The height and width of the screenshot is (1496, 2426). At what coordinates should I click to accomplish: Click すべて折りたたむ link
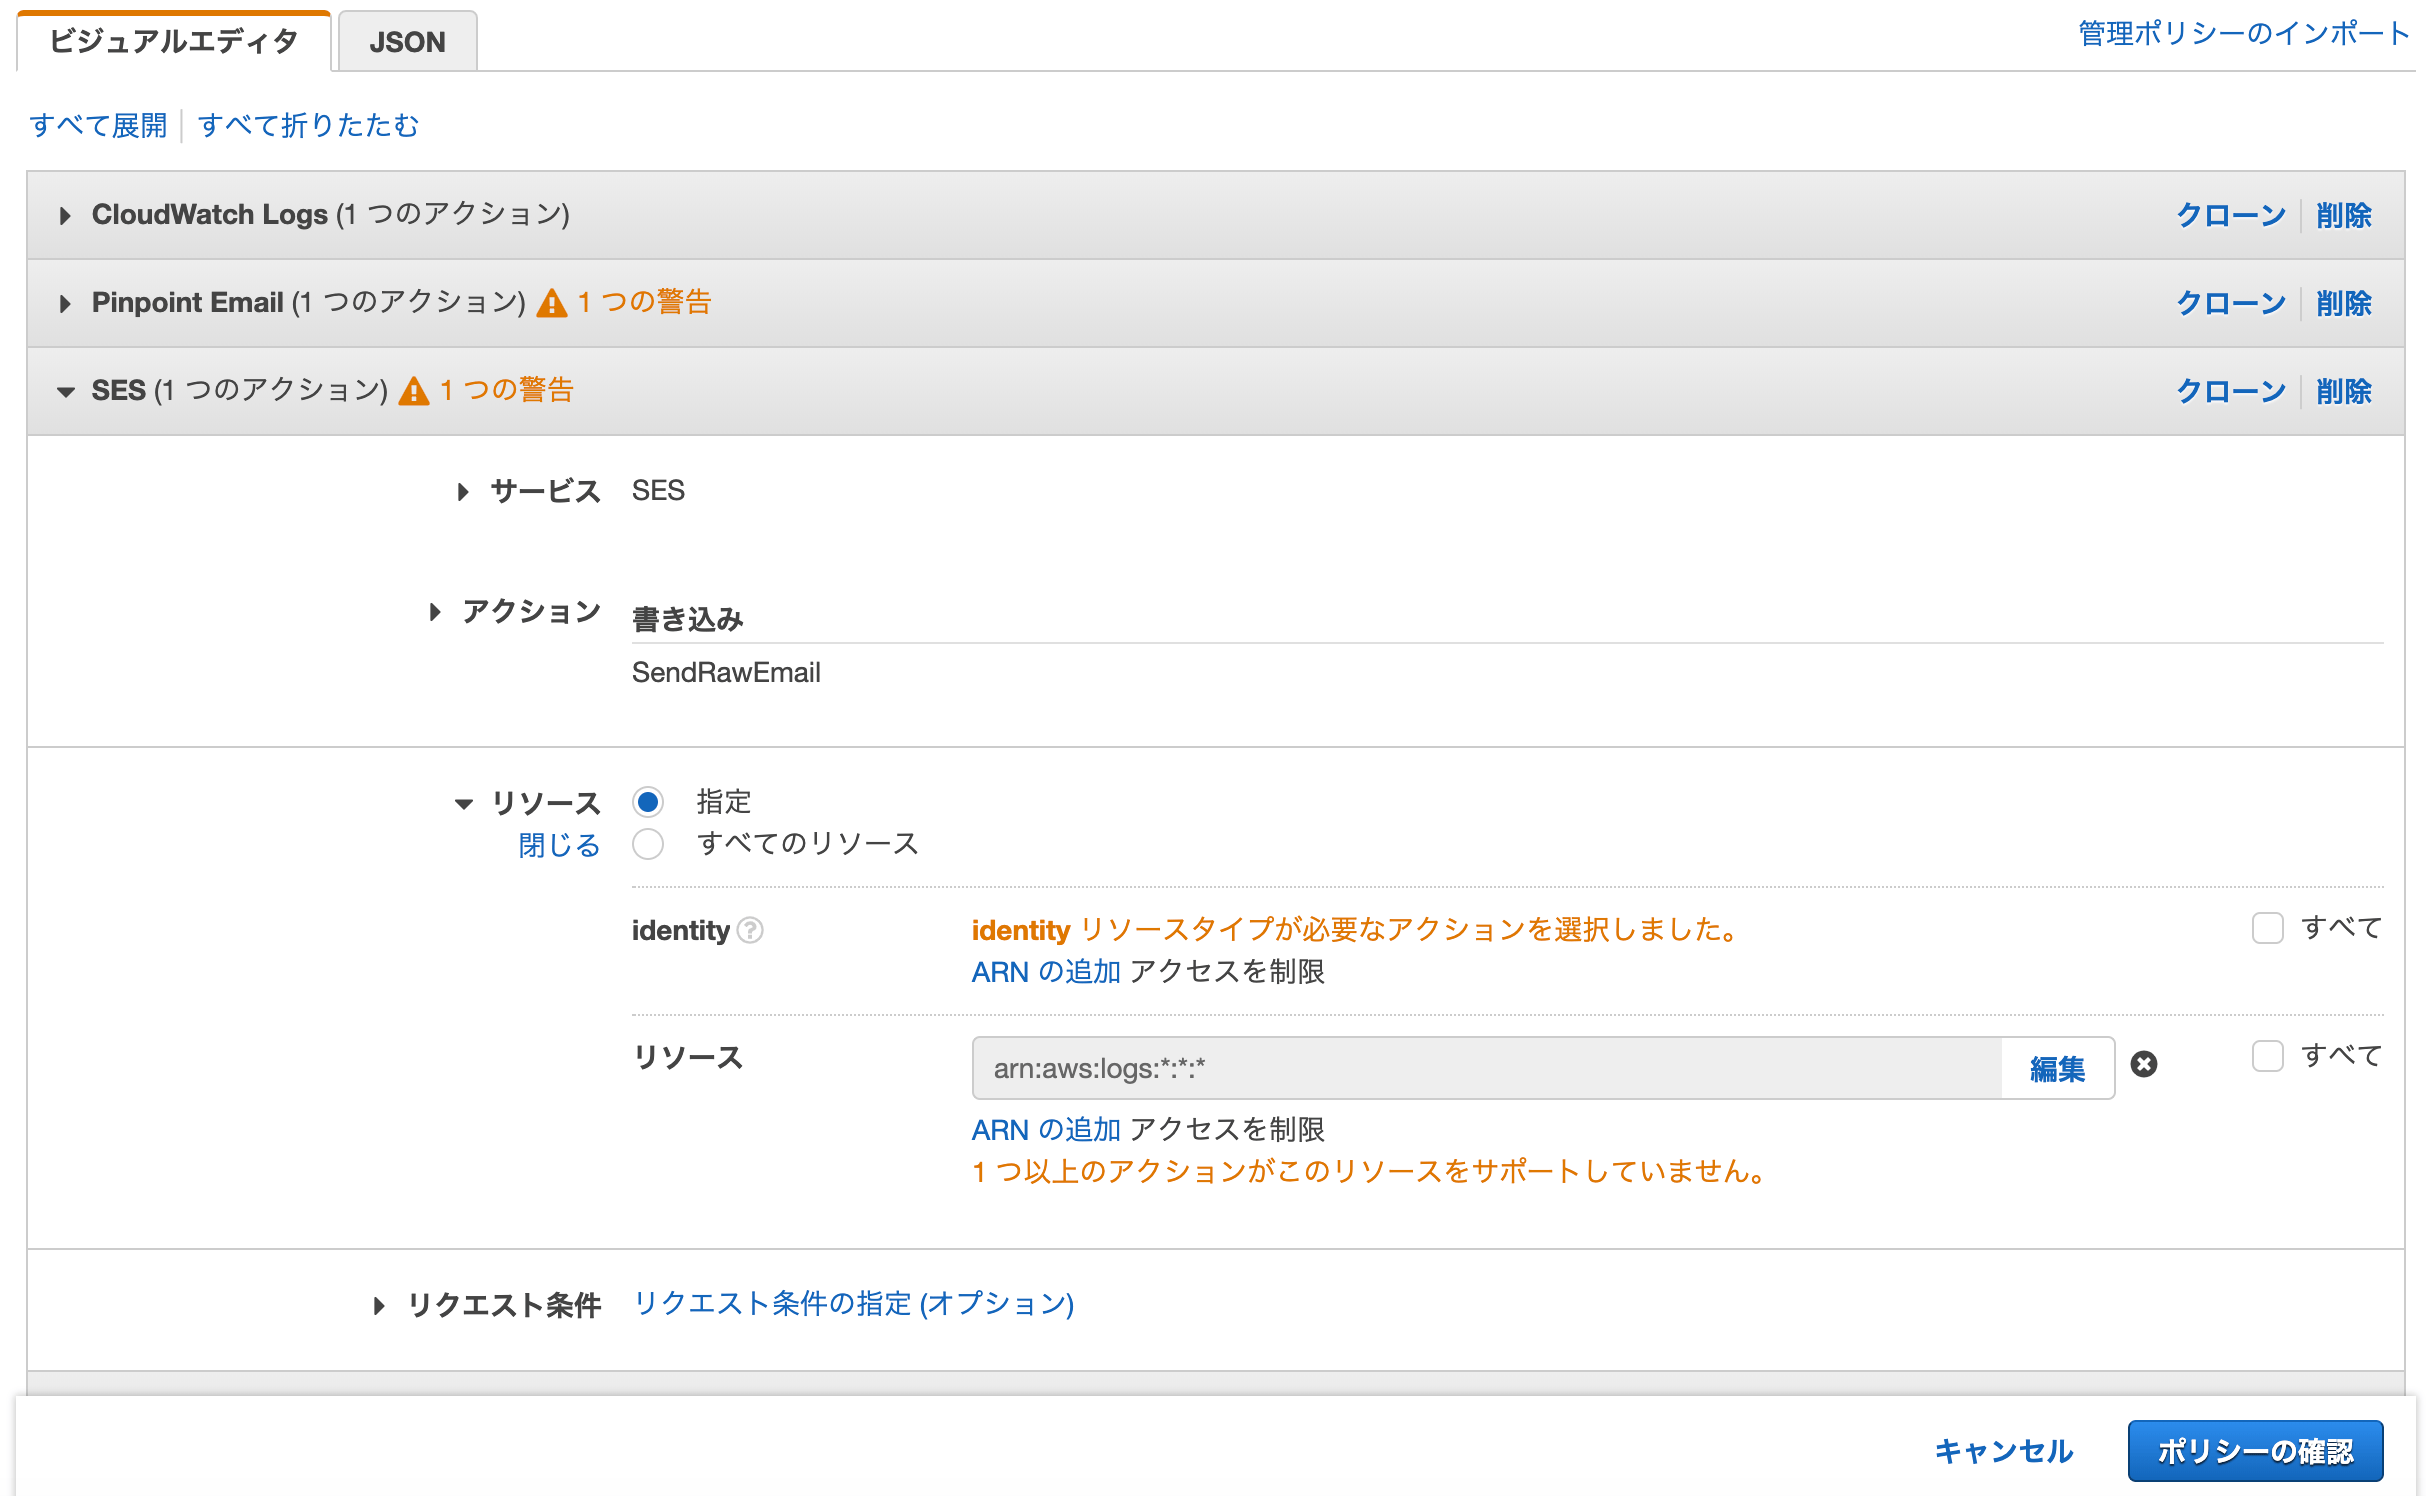coord(308,126)
